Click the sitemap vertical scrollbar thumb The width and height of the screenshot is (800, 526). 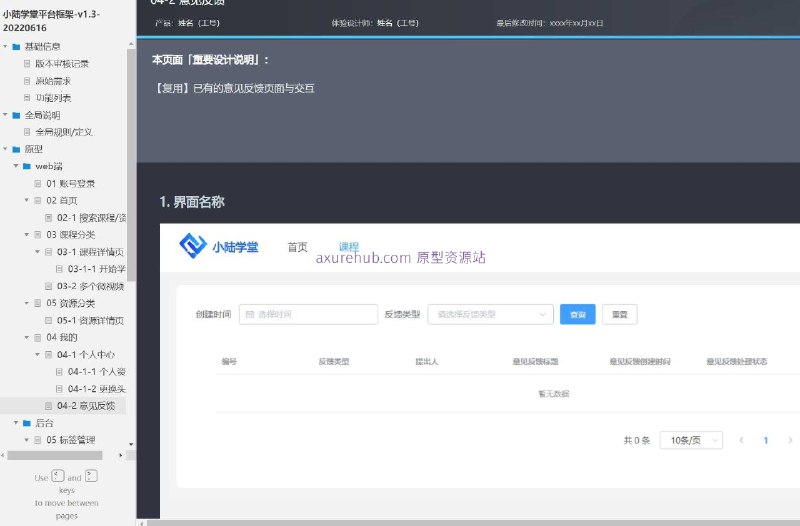pyautogui.click(x=131, y=165)
